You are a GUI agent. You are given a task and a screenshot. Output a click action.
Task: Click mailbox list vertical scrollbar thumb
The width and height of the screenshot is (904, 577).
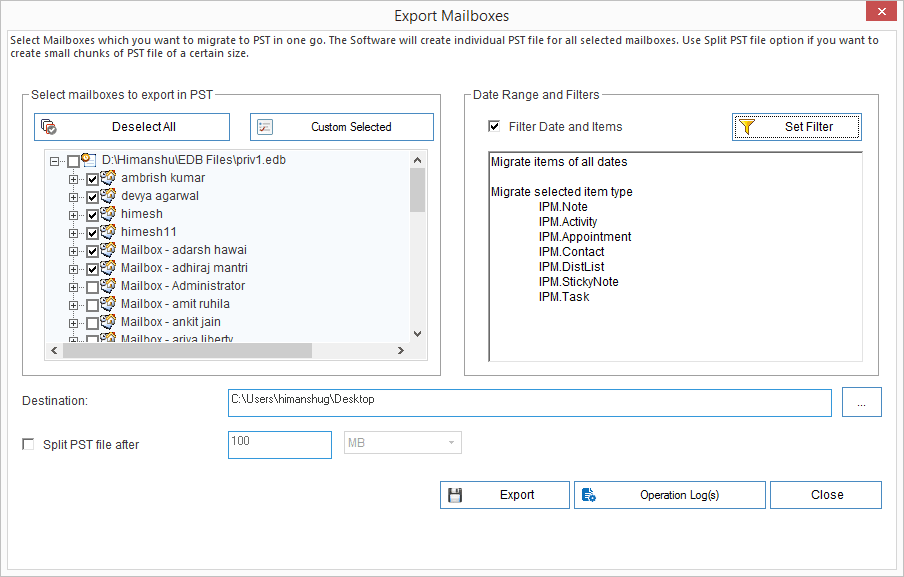tap(417, 190)
